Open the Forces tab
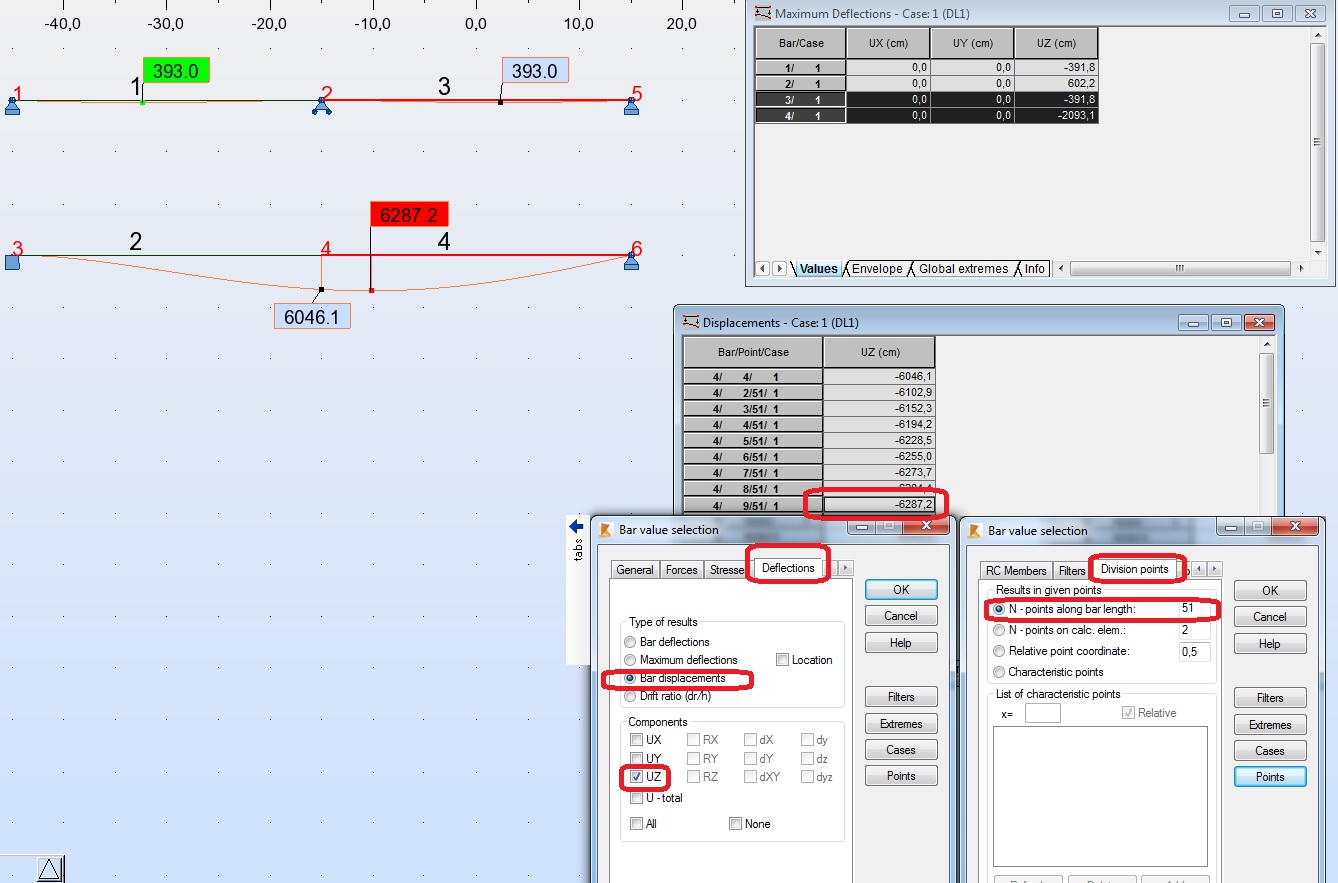Screen dimensions: 1338x883 (x=682, y=569)
